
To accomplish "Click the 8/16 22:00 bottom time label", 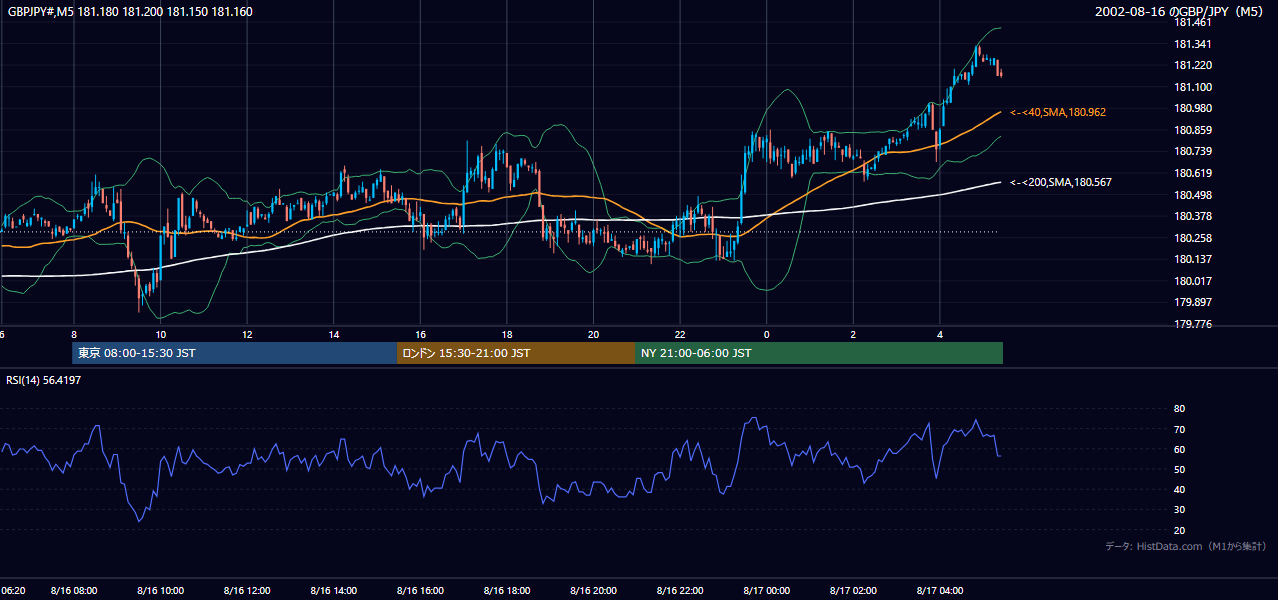I will click(x=680, y=591).
